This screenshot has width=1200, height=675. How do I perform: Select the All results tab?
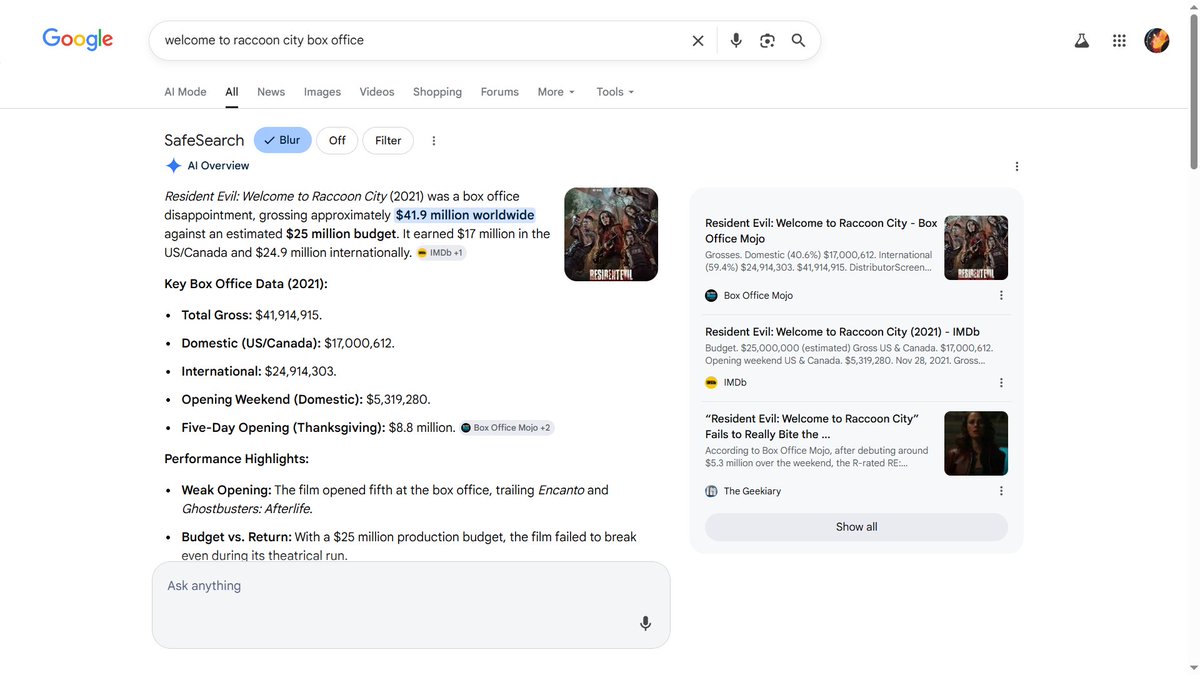[232, 92]
